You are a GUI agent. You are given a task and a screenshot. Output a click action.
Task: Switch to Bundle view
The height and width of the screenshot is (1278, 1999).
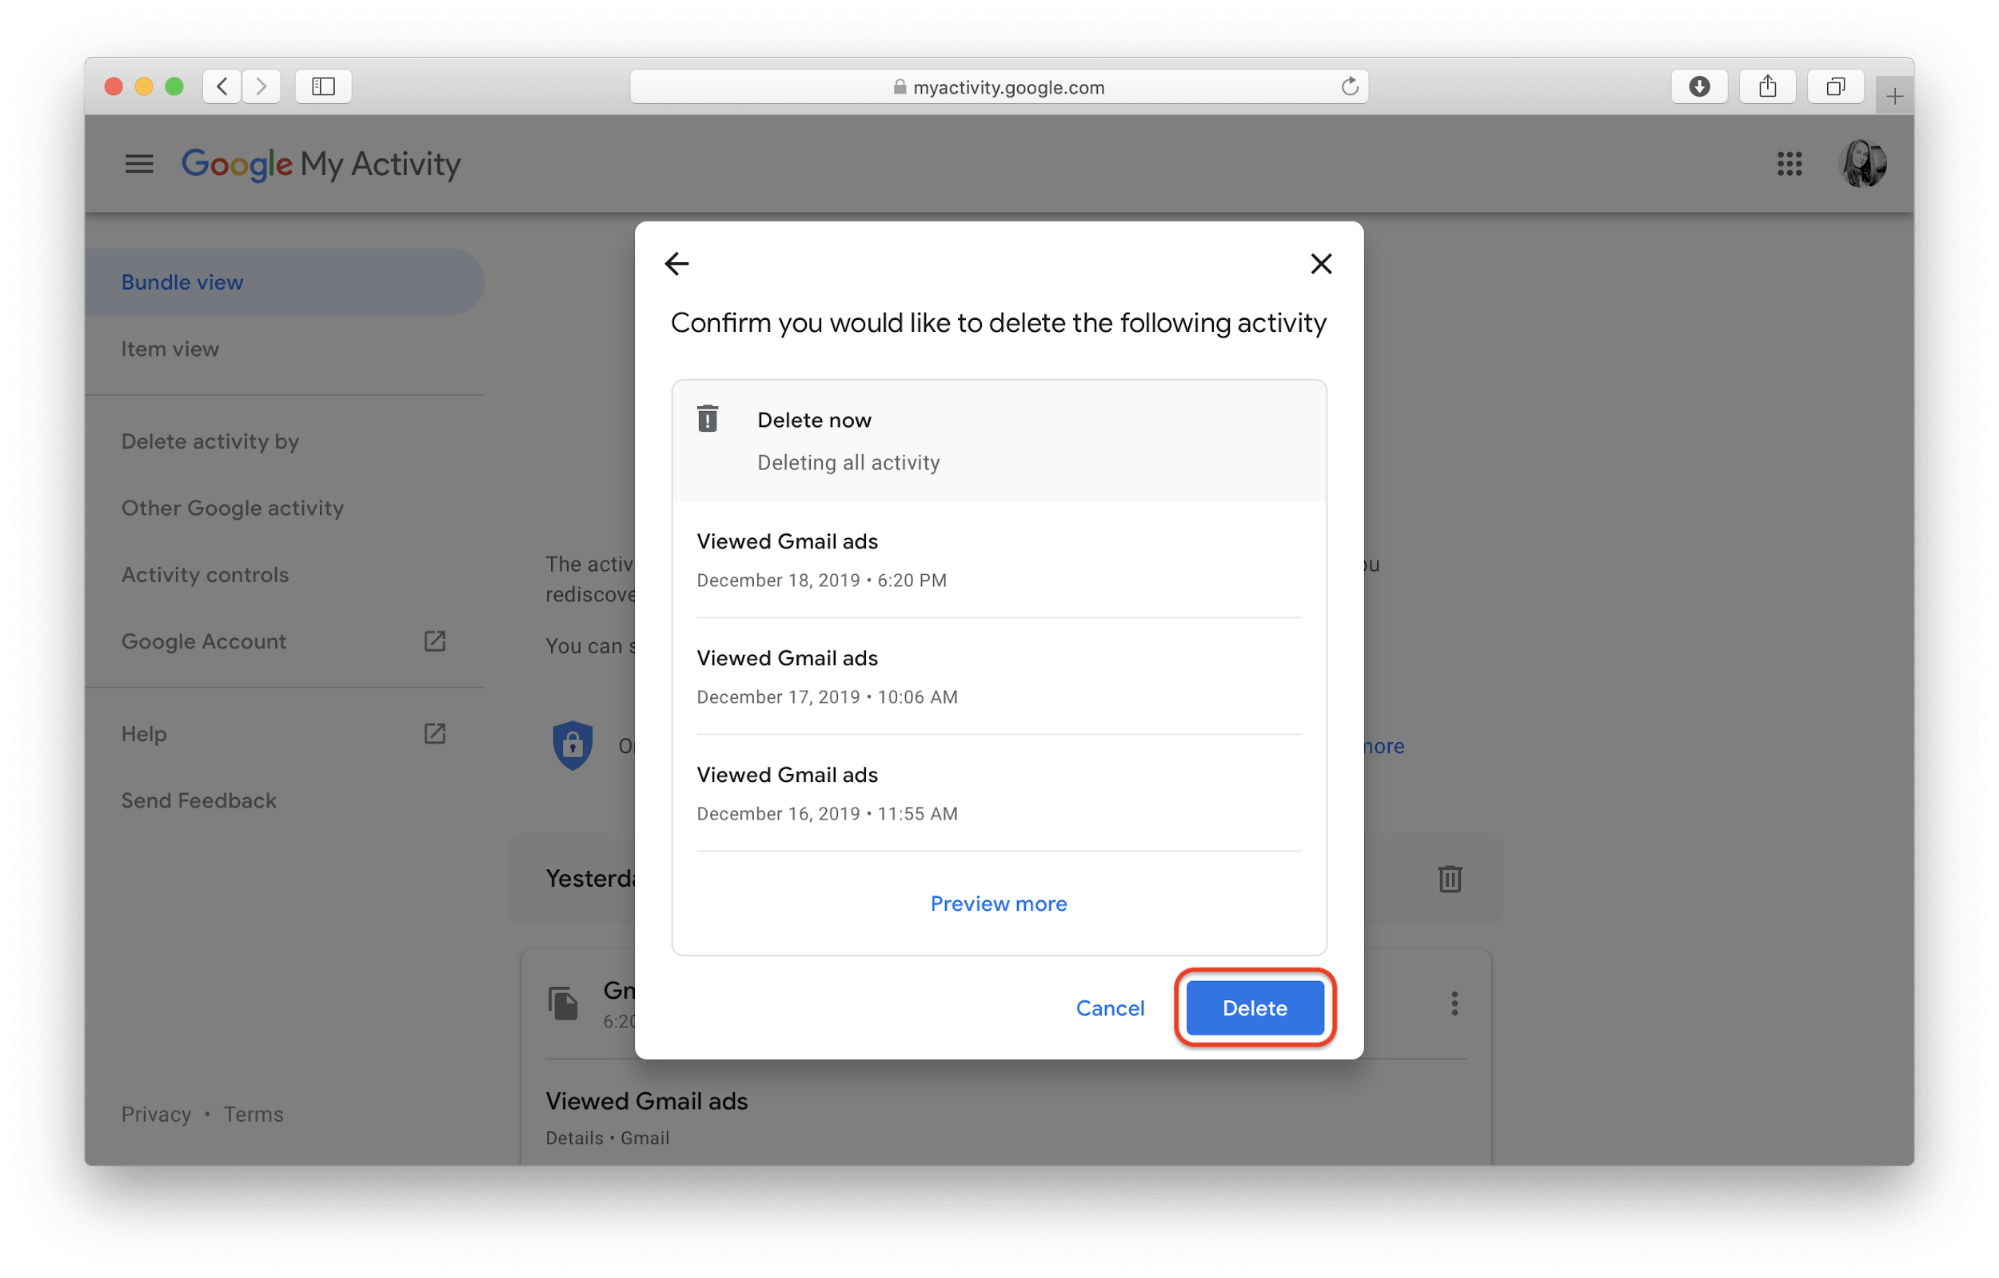284,282
